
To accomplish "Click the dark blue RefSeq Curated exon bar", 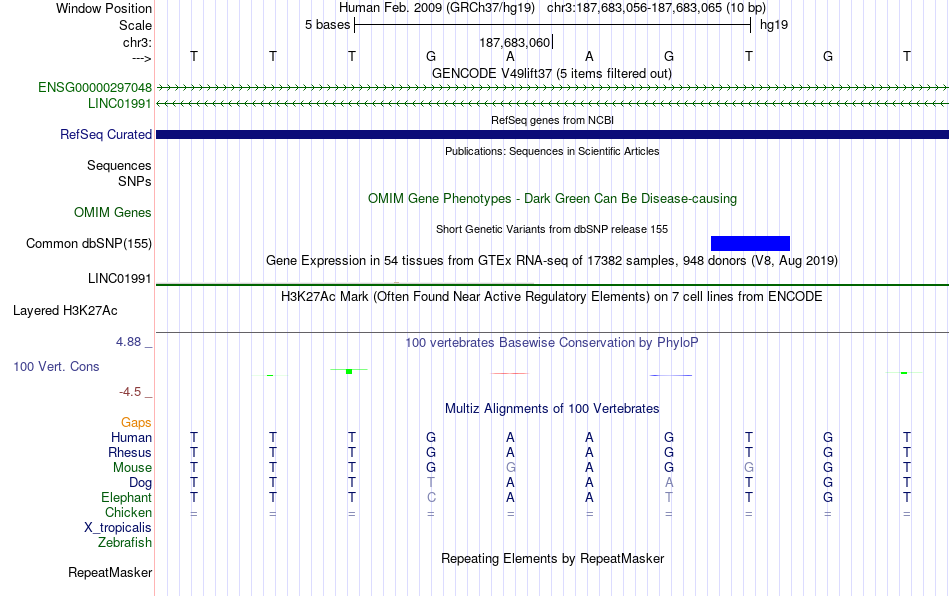I will [552, 134].
